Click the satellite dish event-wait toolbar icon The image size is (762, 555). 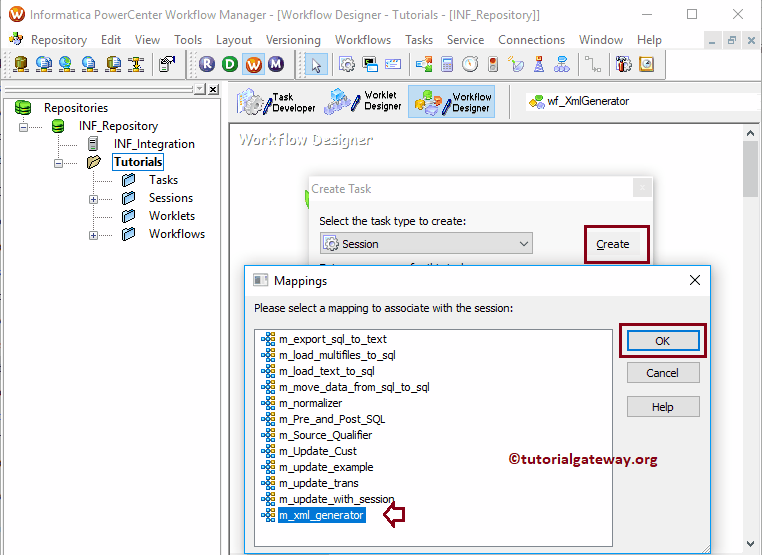click(516, 64)
